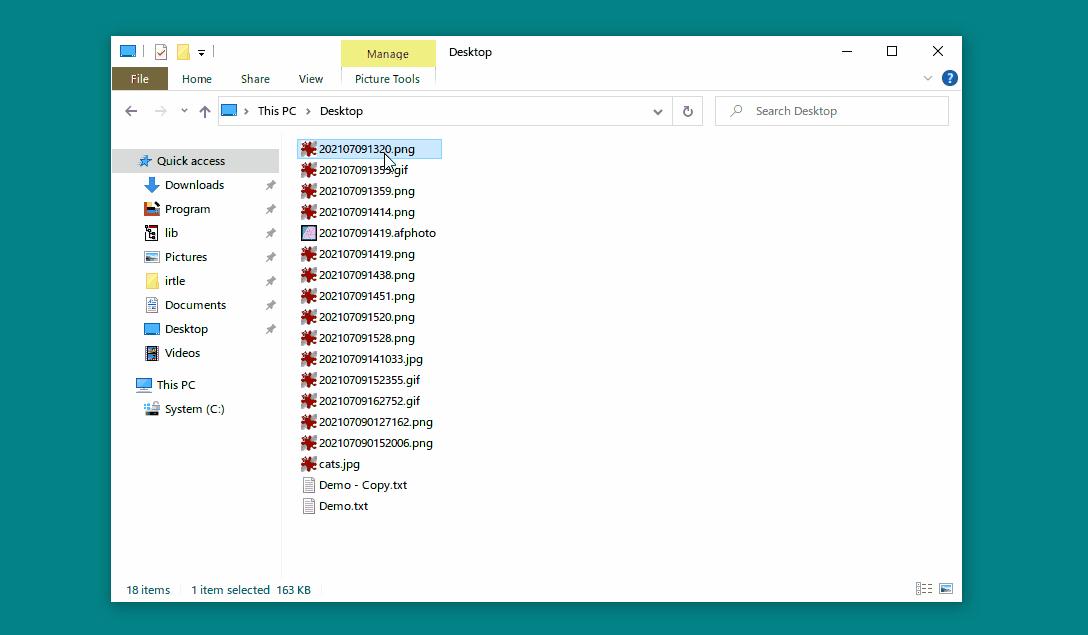
Task: Select file 20210709162752.gif
Action: [369, 401]
